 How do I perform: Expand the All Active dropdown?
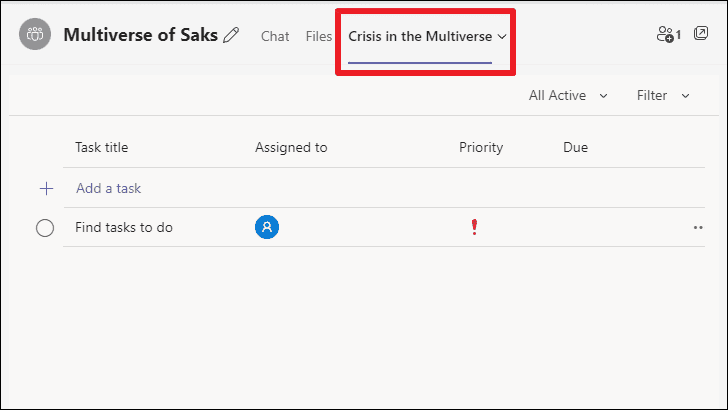point(568,96)
